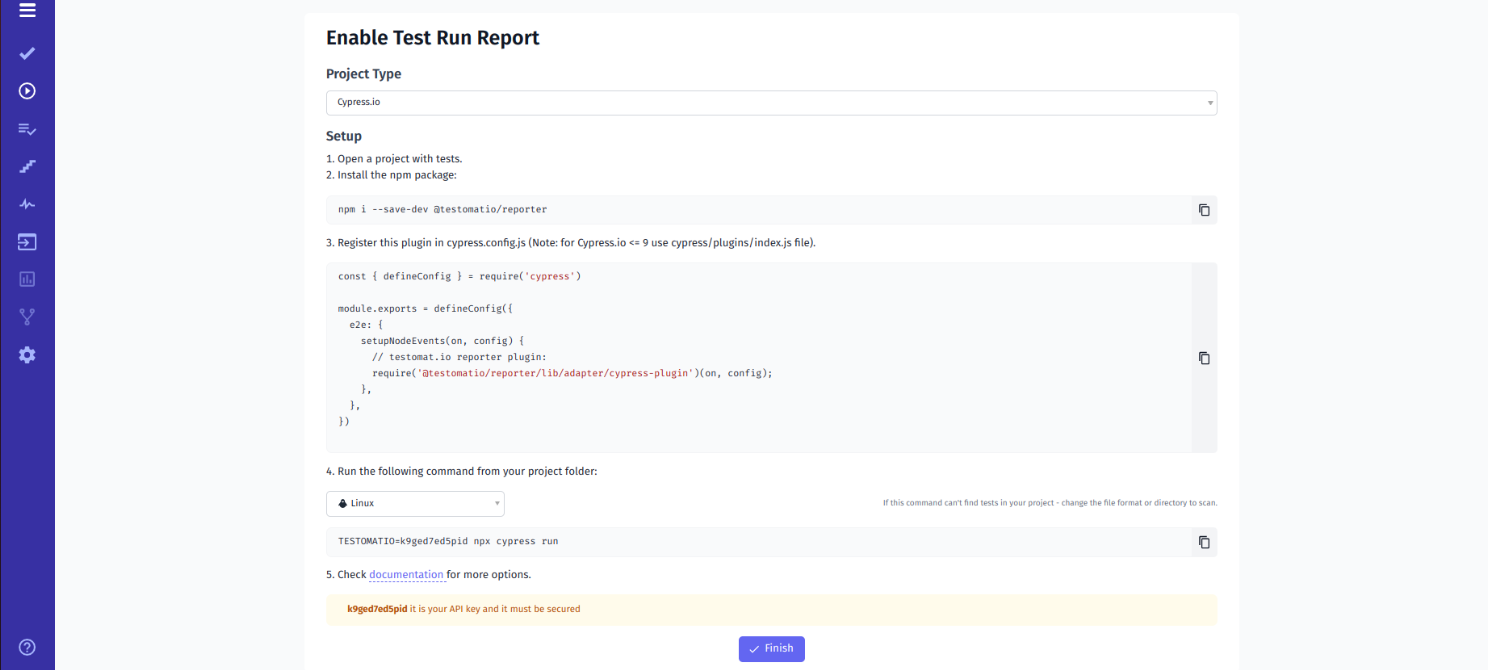
Task: Select the import icon in the sidebar
Action: pyautogui.click(x=27, y=241)
